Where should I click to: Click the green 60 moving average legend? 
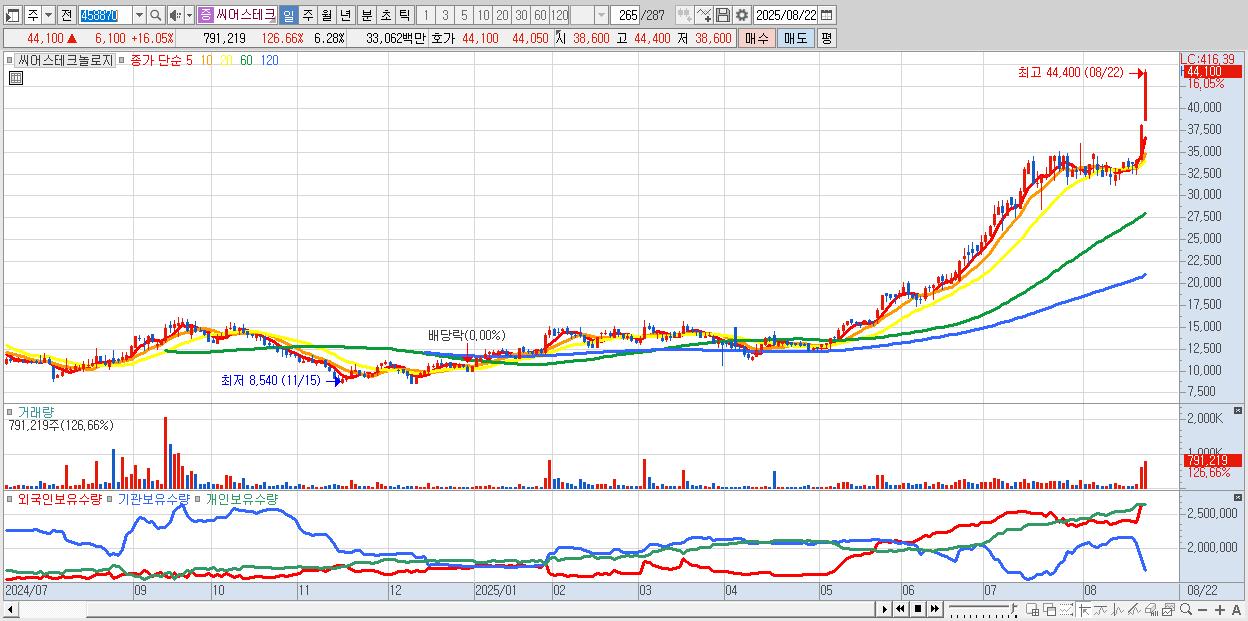click(246, 60)
